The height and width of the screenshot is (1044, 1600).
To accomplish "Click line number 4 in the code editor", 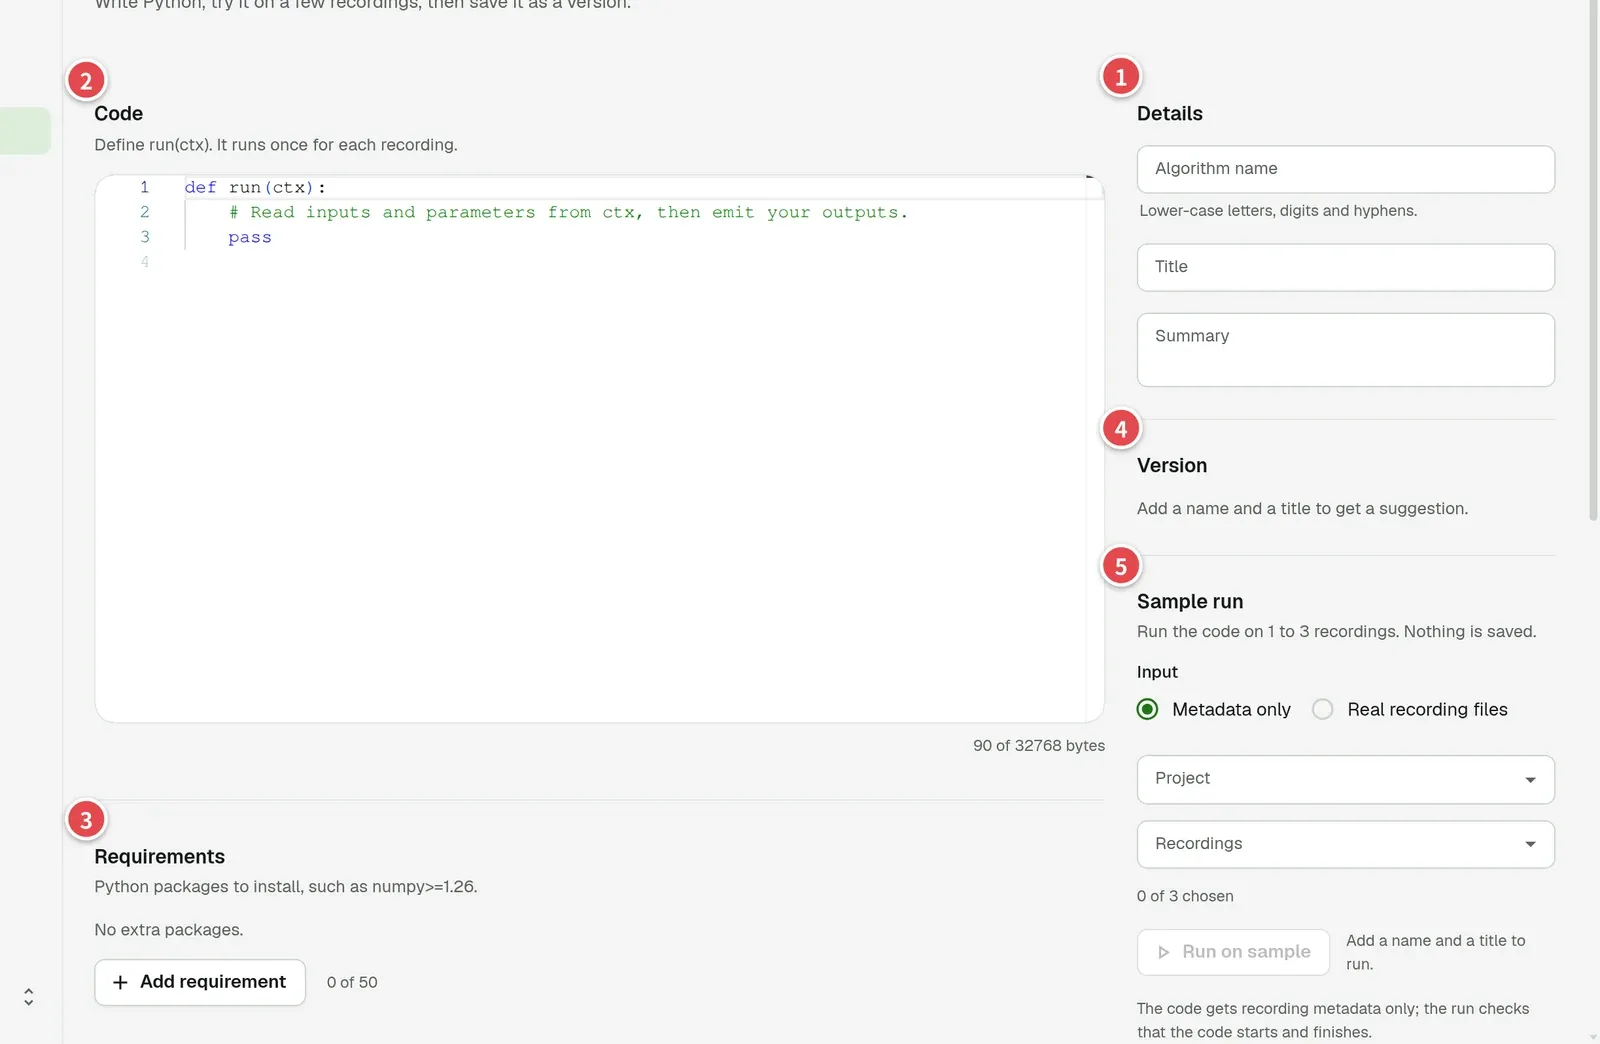I will pyautogui.click(x=145, y=262).
